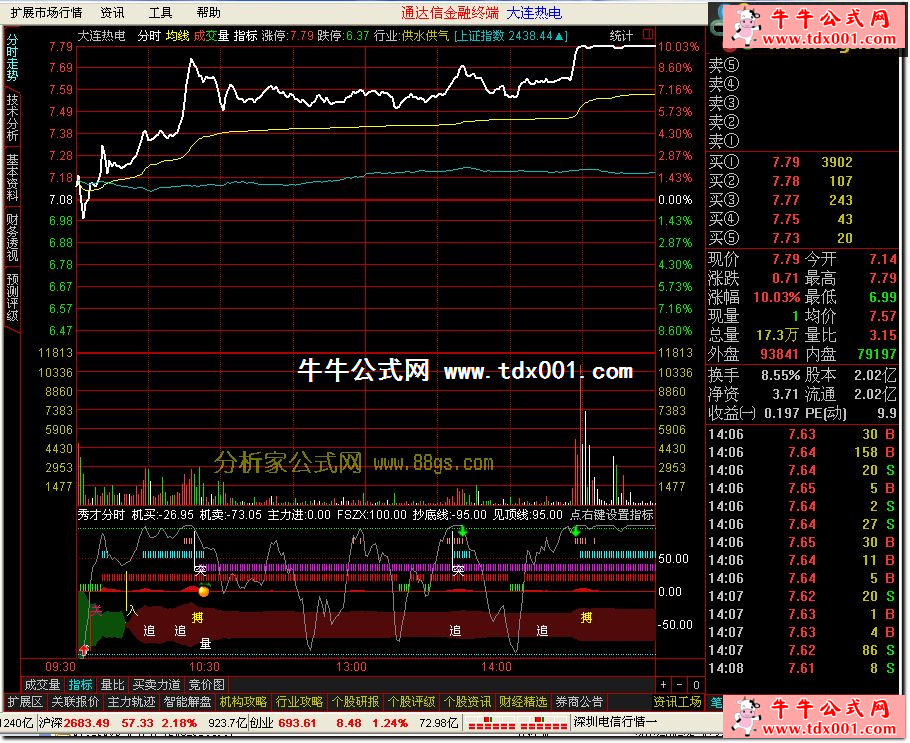Open the 扩展市场行情 menu
The width and height of the screenshot is (910, 743).
[x=46, y=13]
